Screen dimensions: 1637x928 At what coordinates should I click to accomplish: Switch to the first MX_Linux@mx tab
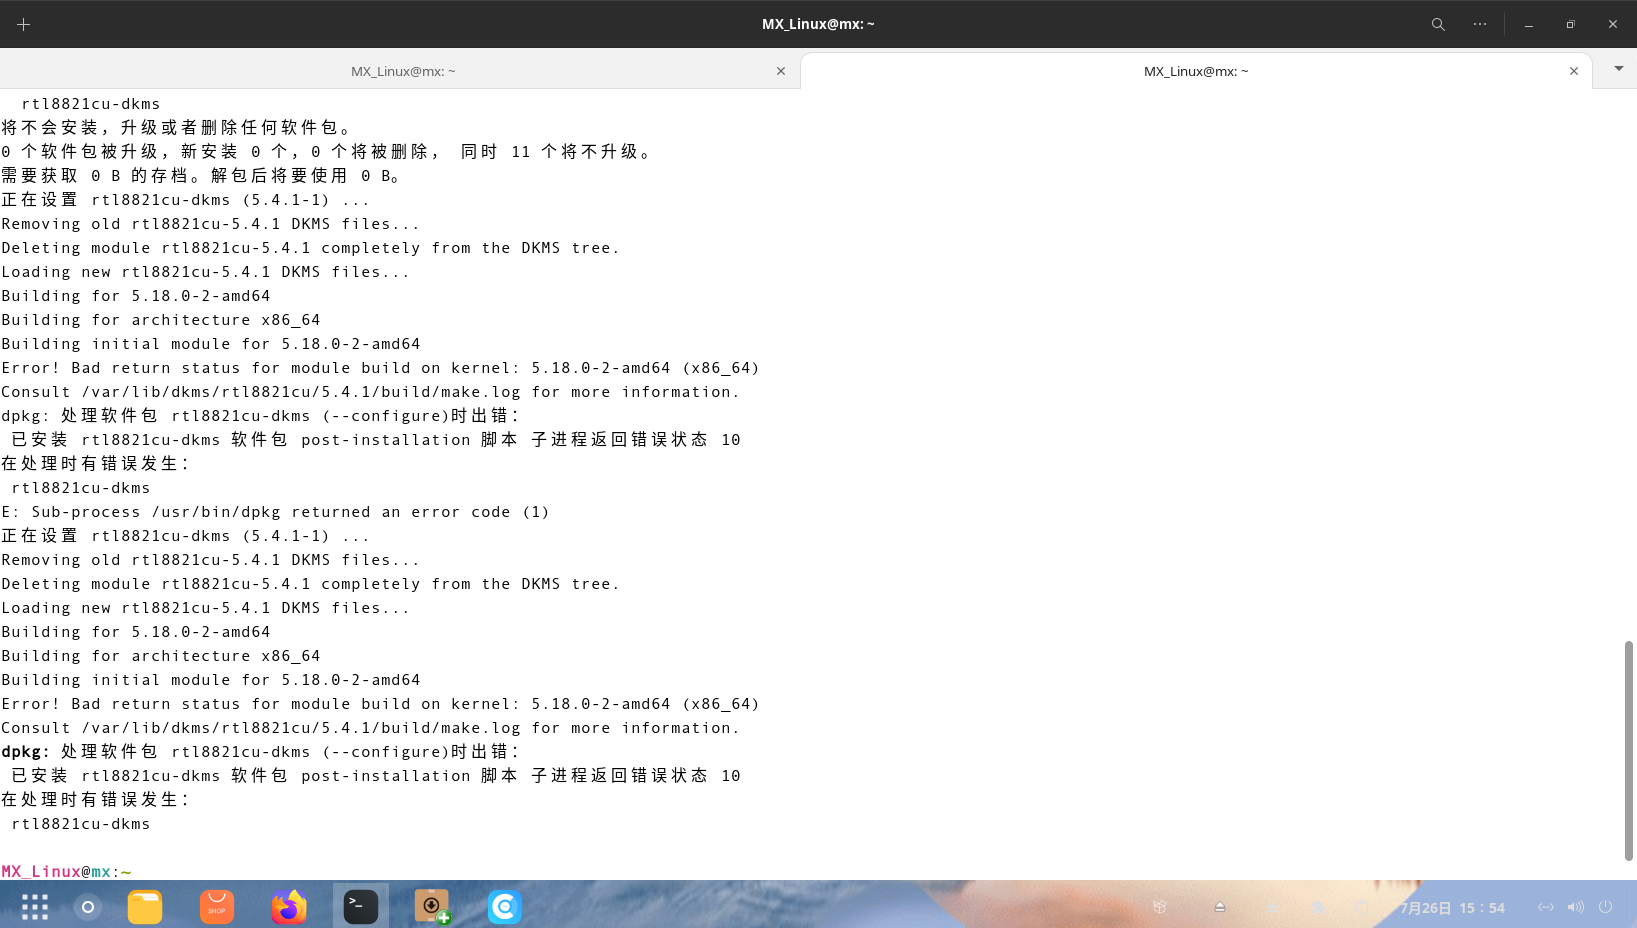(x=402, y=71)
